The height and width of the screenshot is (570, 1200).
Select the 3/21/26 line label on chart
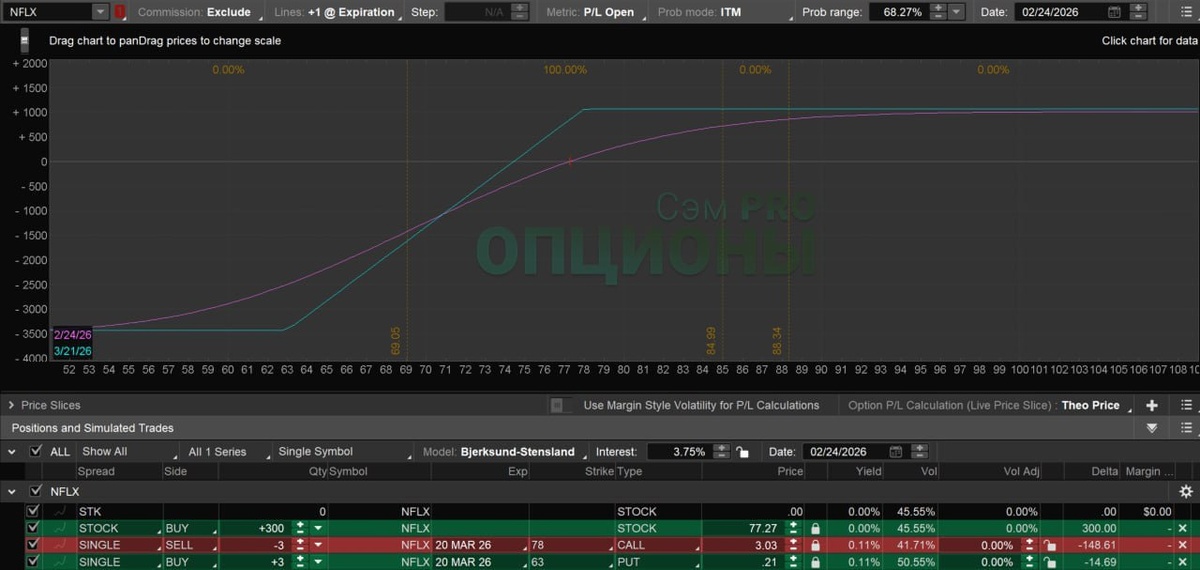click(73, 351)
